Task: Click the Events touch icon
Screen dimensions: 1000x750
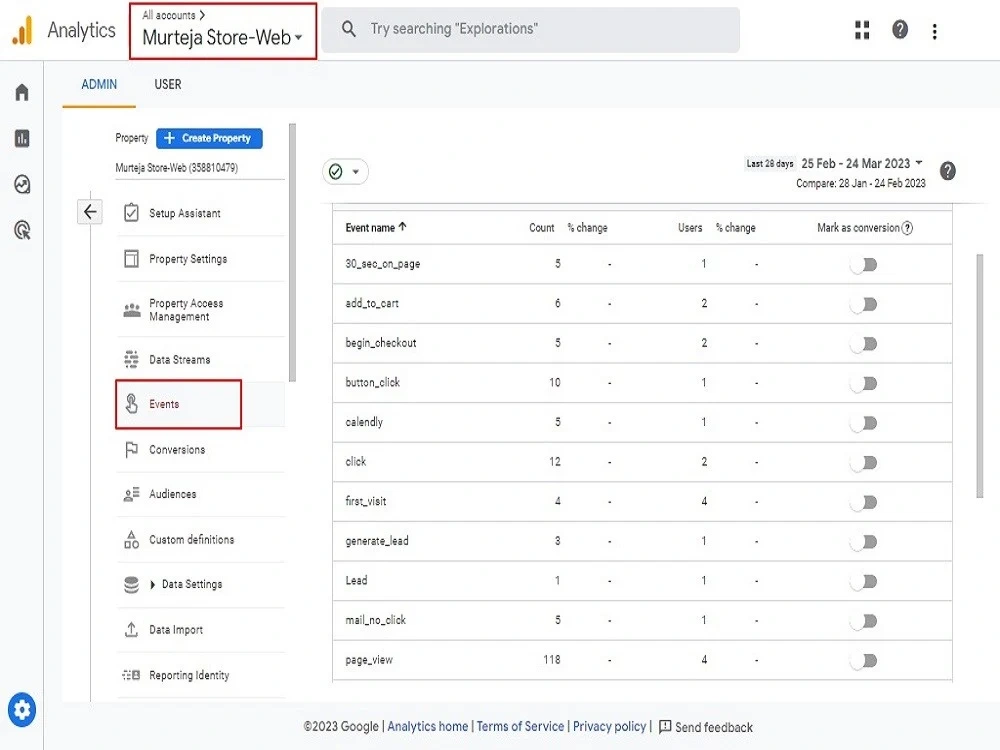Action: [131, 403]
